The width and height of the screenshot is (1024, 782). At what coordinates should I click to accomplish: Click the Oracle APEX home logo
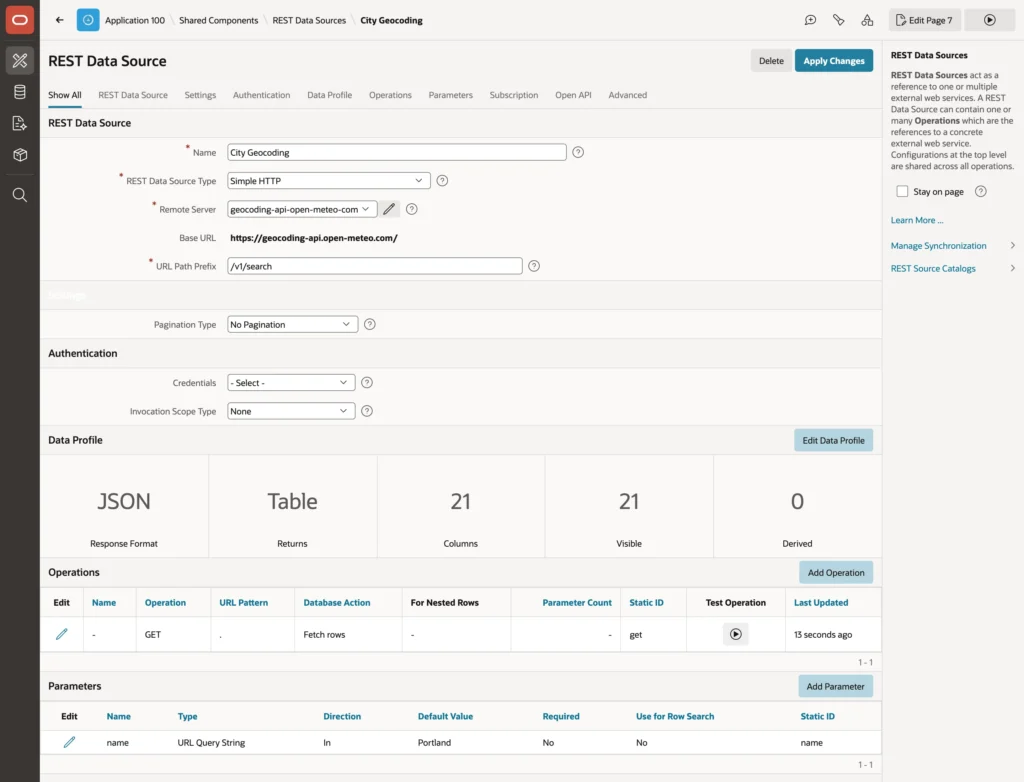20,20
